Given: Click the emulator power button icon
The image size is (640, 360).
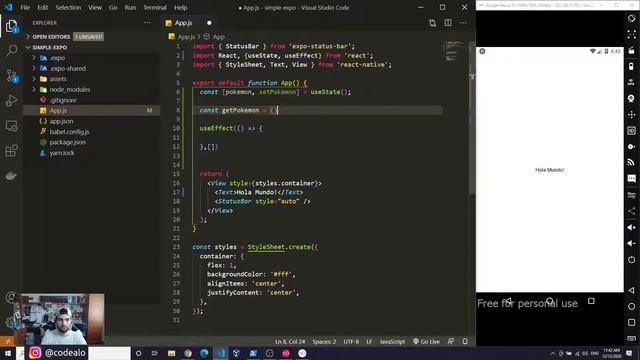Looking at the screenshot, I should 631,260.
